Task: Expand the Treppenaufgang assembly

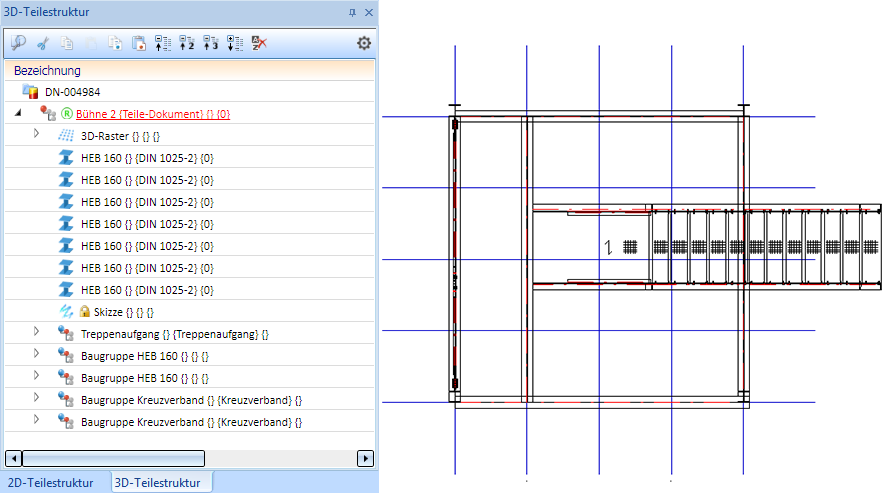Action: coord(37,332)
